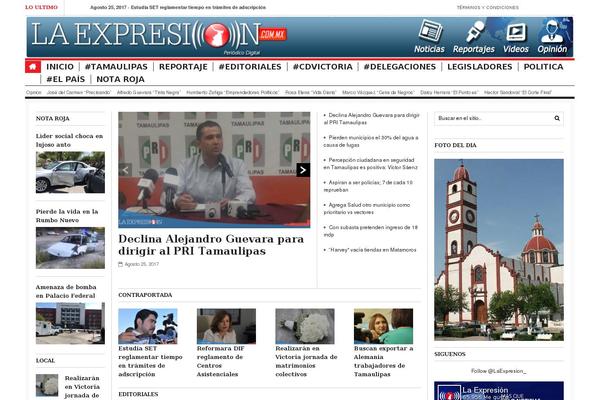The width and height of the screenshot is (600, 400).
Task: Open the Noticias newspaper icon
Action: pyautogui.click(x=429, y=37)
